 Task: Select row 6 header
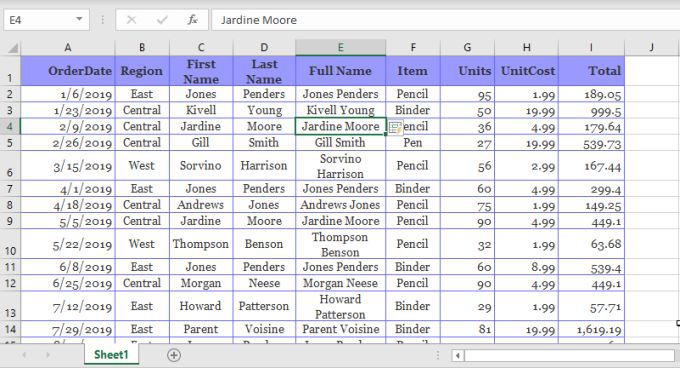point(10,166)
